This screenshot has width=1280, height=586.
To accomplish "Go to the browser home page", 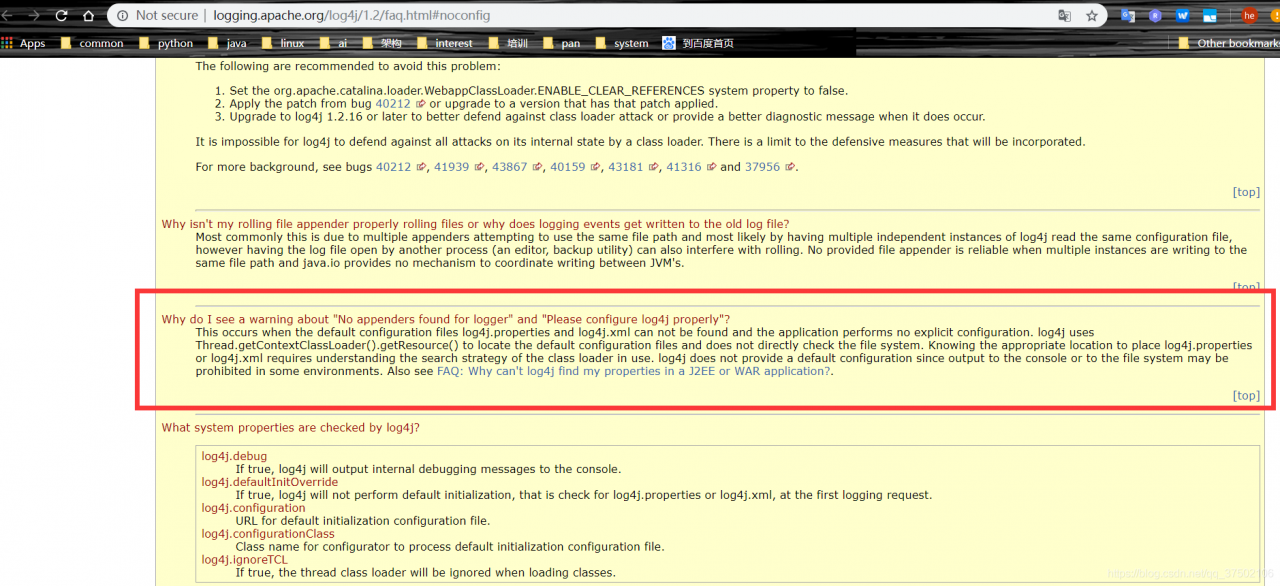I will point(88,16).
